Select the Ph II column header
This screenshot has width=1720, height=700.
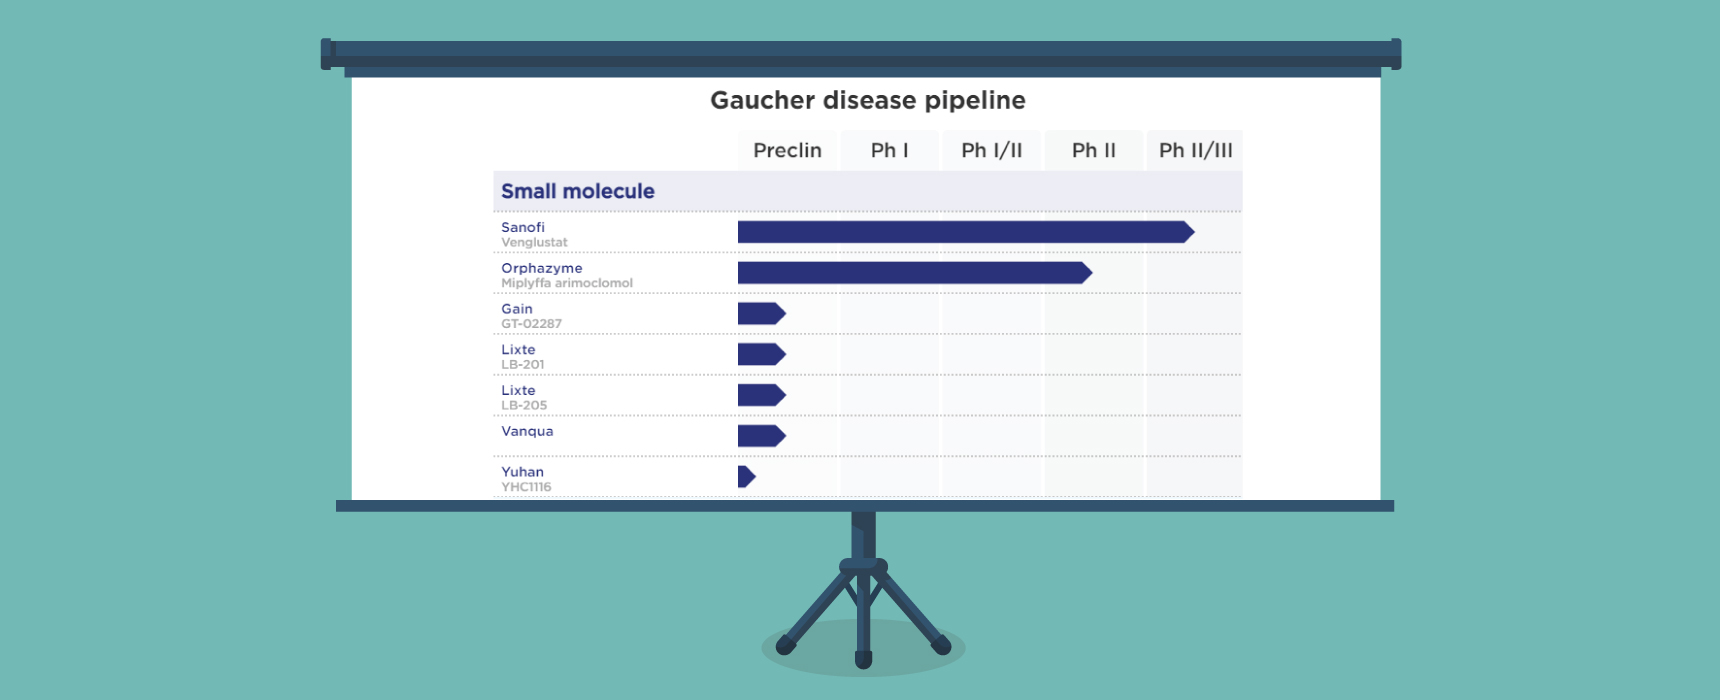1093,150
